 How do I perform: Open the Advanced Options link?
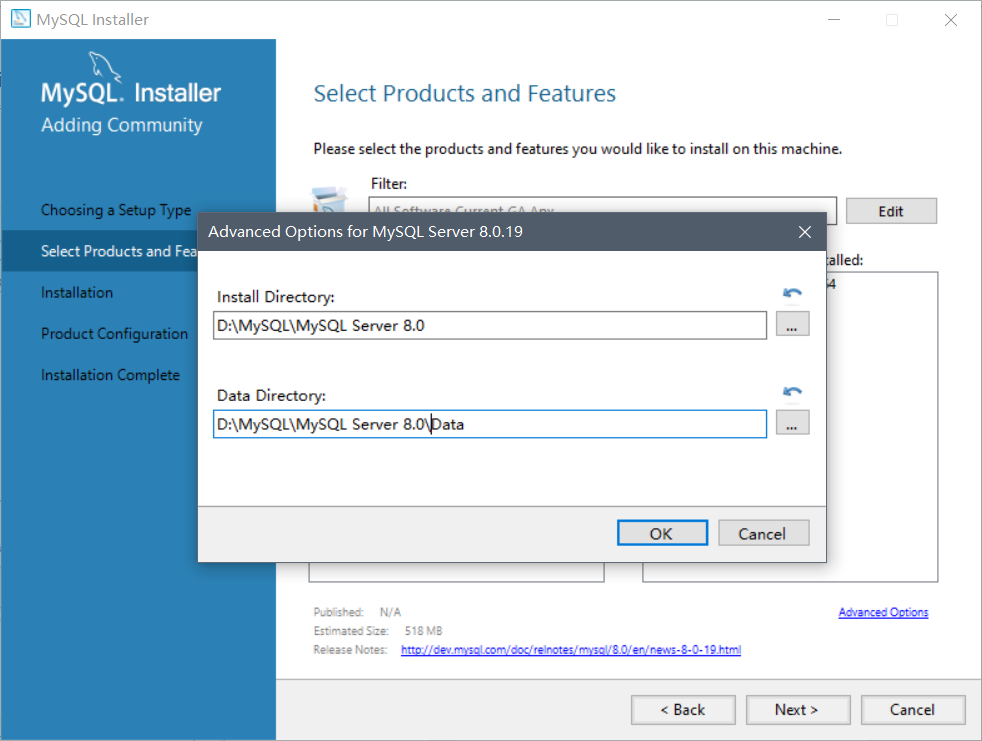pyautogui.click(x=883, y=612)
